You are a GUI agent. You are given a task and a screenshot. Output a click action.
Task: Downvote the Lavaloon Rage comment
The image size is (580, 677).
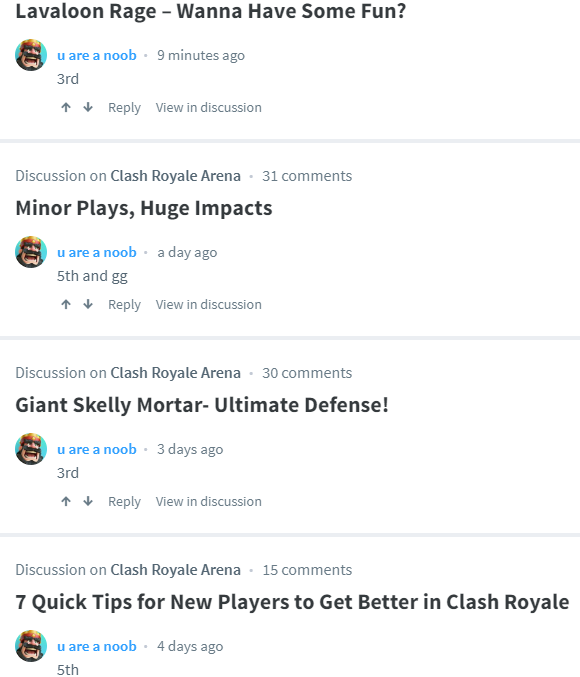[88, 107]
